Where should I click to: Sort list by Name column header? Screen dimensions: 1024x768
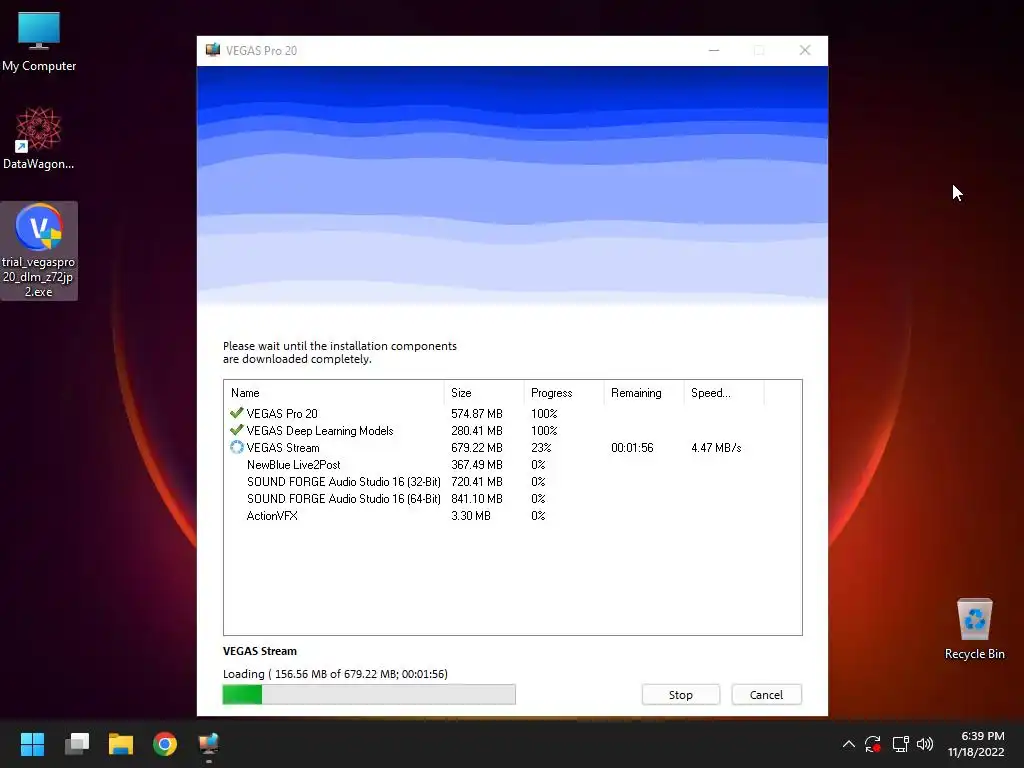334,392
